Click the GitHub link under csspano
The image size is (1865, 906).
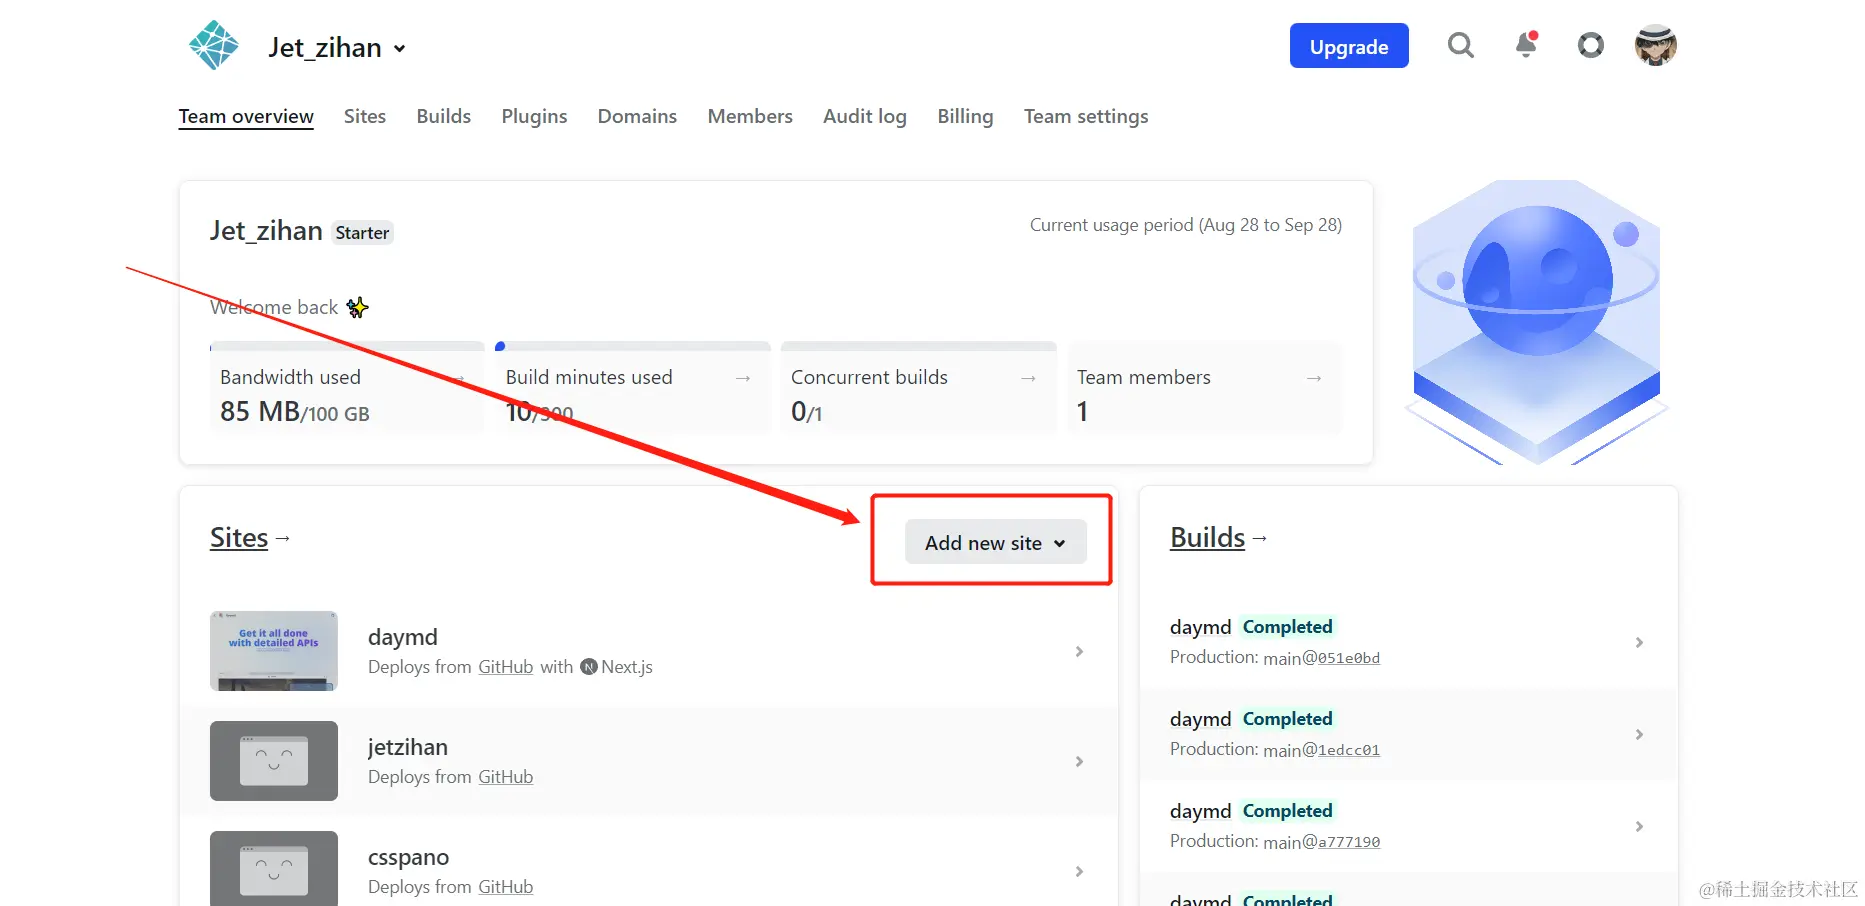[505, 887]
